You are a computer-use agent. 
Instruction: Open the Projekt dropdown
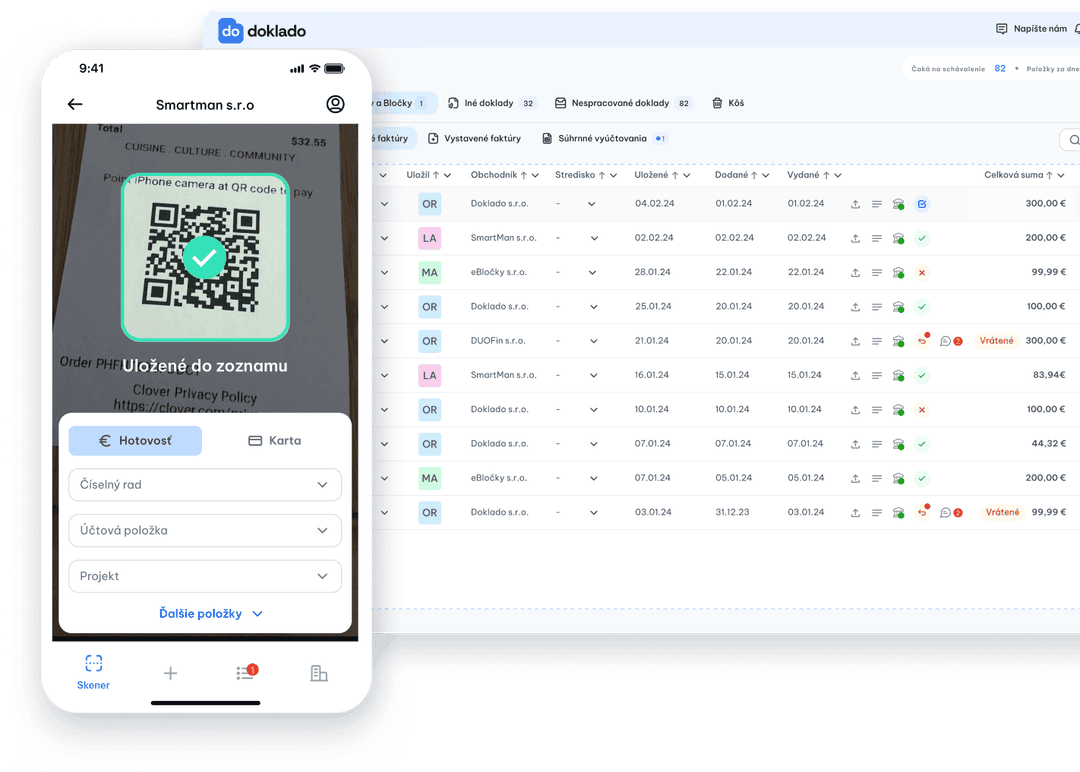[x=205, y=576]
